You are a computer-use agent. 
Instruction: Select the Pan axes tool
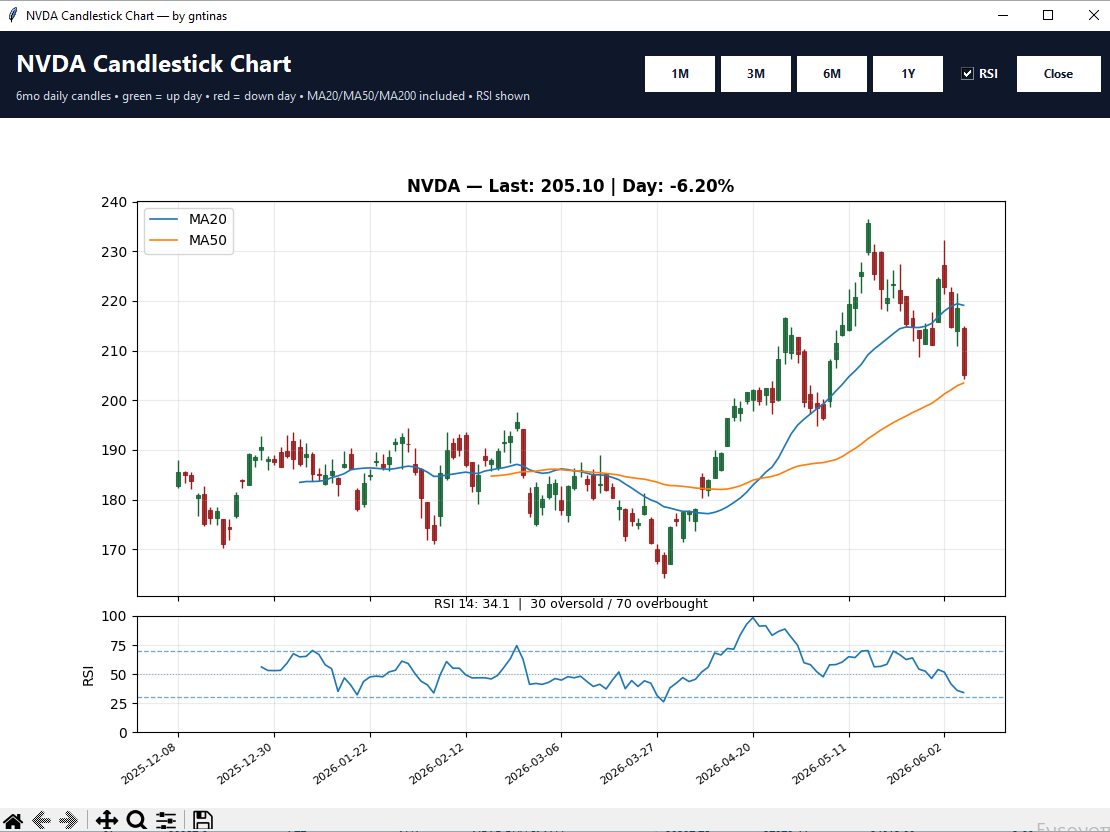pyautogui.click(x=106, y=820)
